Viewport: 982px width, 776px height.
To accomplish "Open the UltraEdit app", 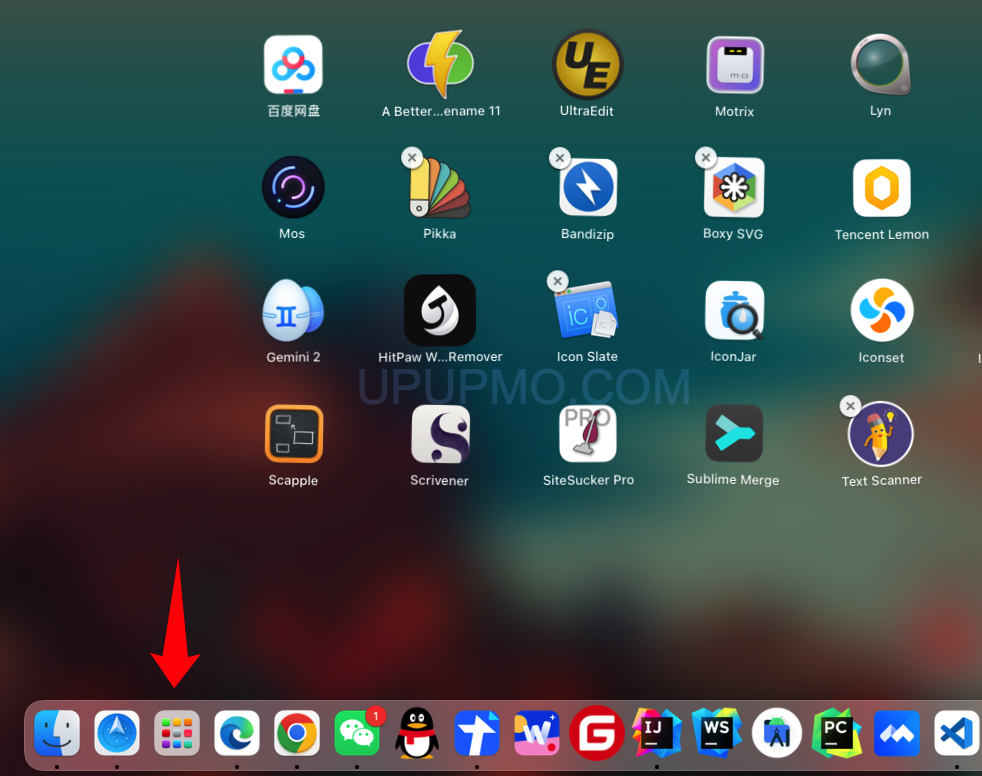I will (x=587, y=65).
